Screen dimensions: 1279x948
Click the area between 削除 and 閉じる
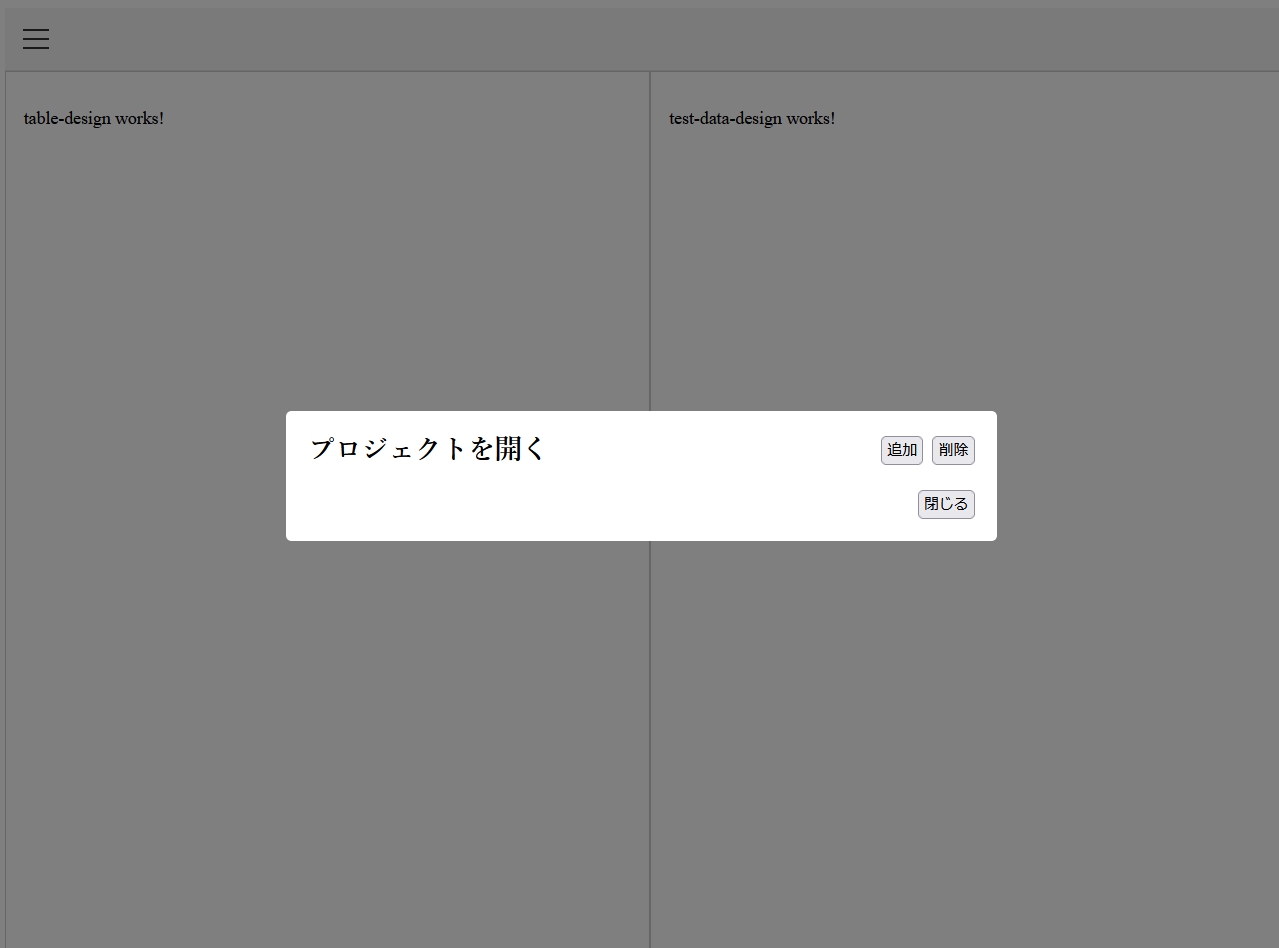[x=951, y=477]
